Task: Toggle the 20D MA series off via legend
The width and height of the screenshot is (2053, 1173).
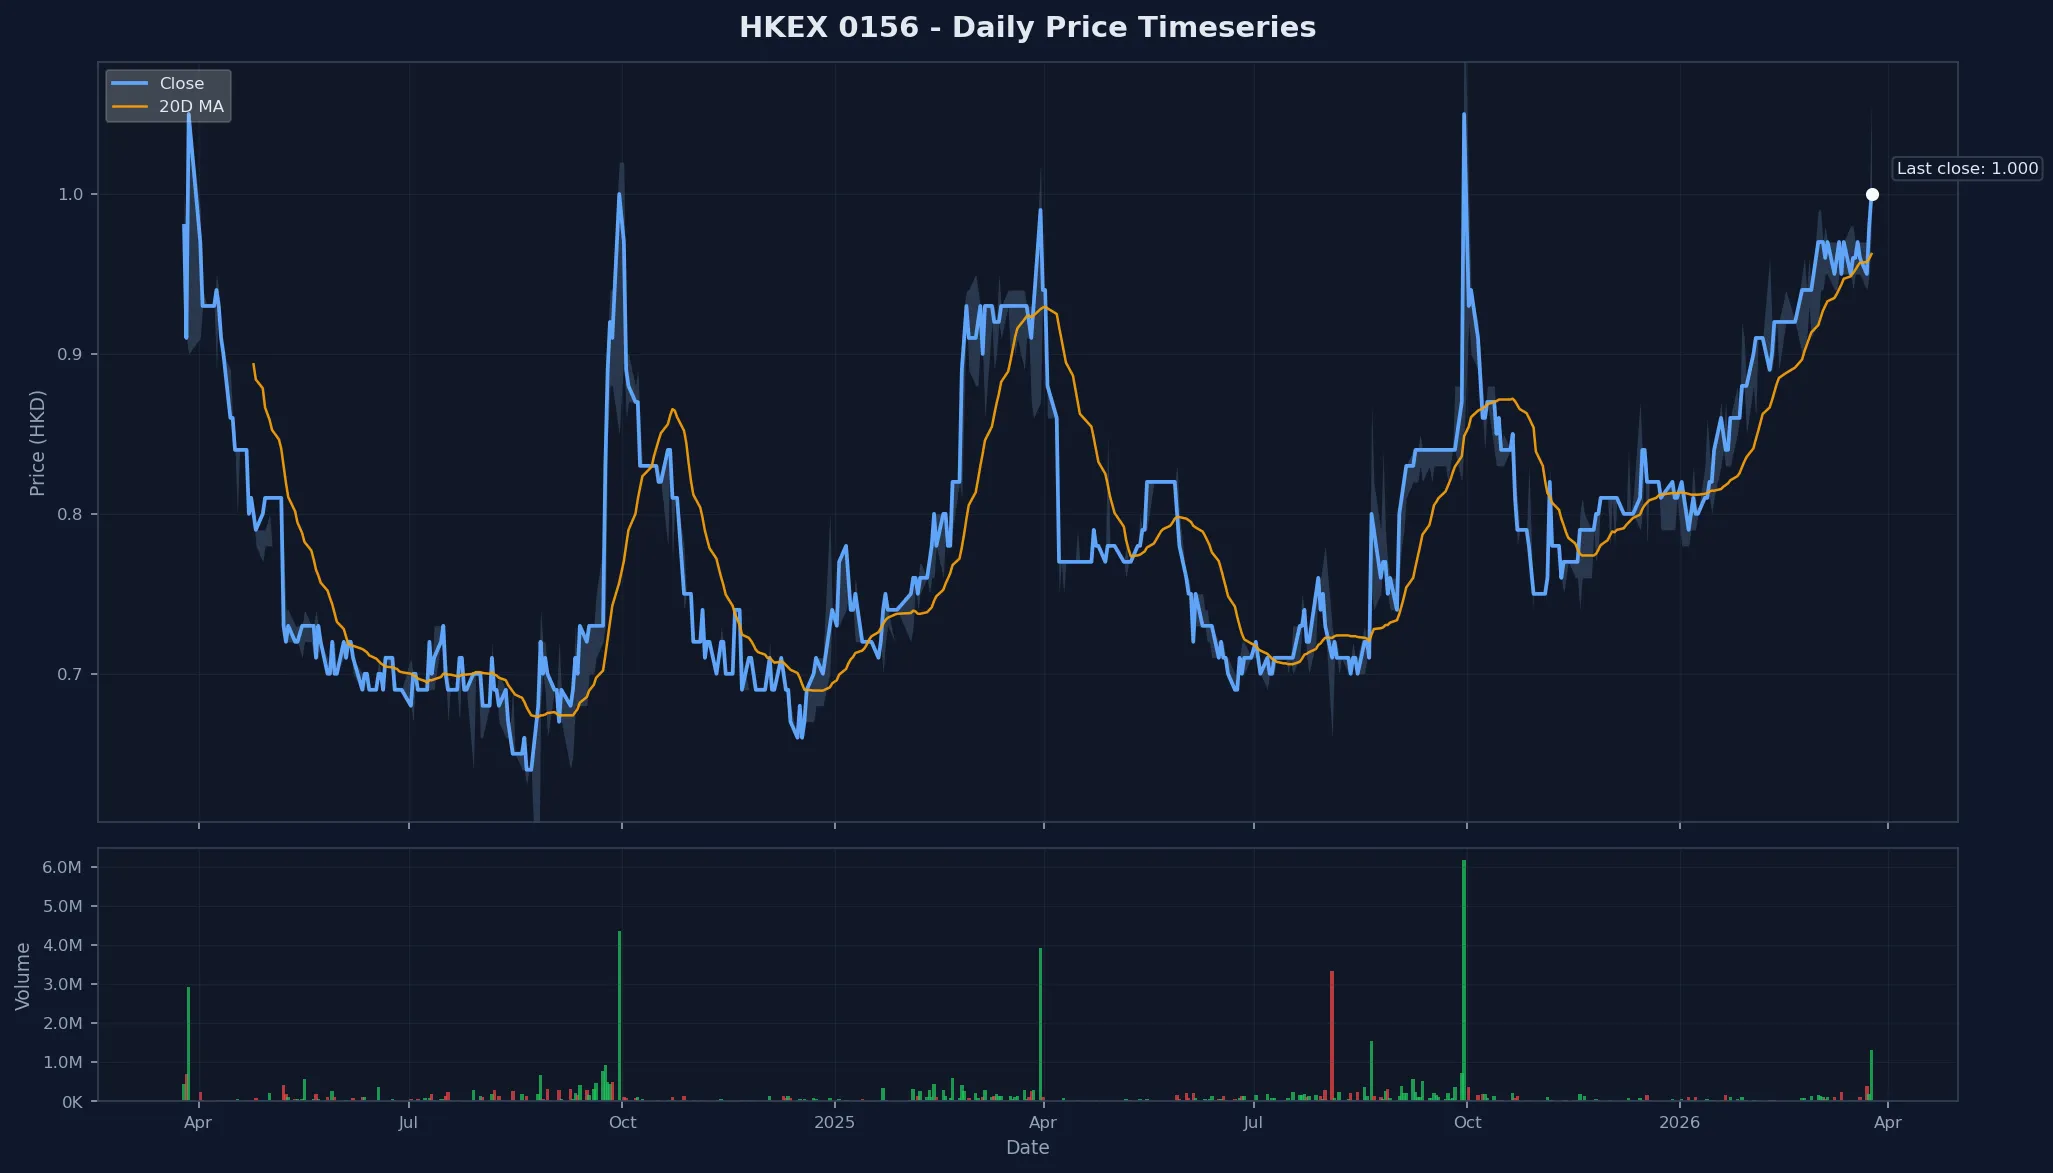Action: click(192, 106)
